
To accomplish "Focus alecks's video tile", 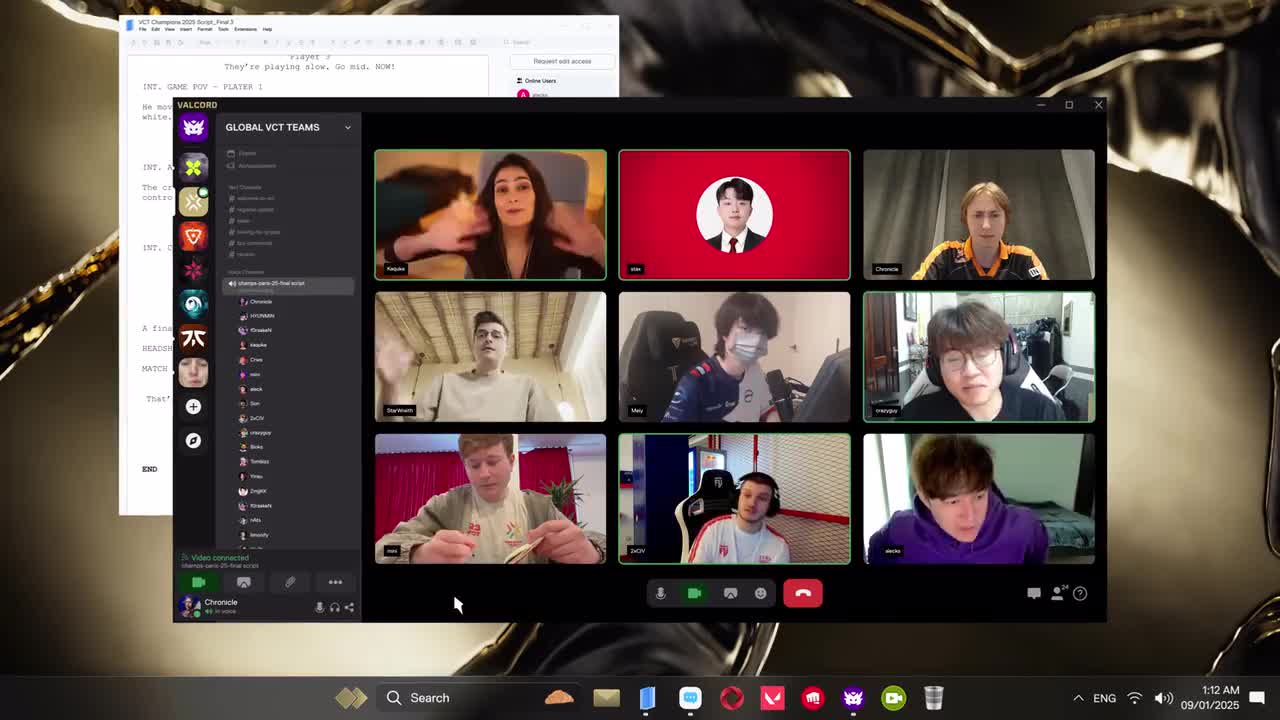I will 979,499.
